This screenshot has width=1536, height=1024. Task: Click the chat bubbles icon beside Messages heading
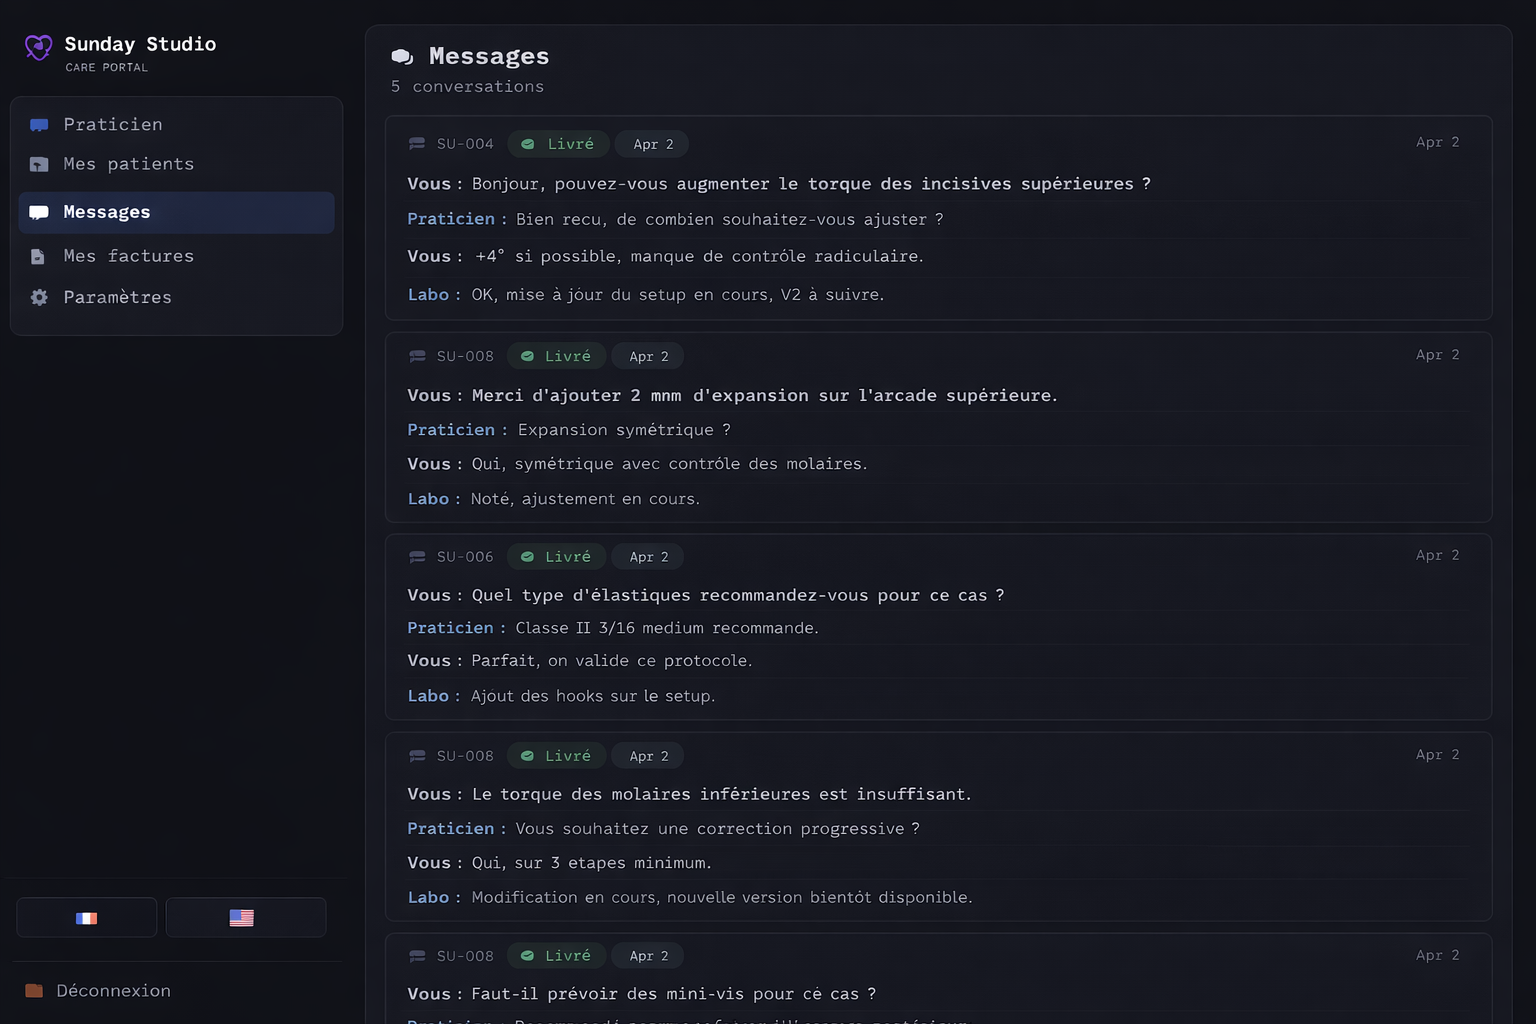tap(402, 57)
